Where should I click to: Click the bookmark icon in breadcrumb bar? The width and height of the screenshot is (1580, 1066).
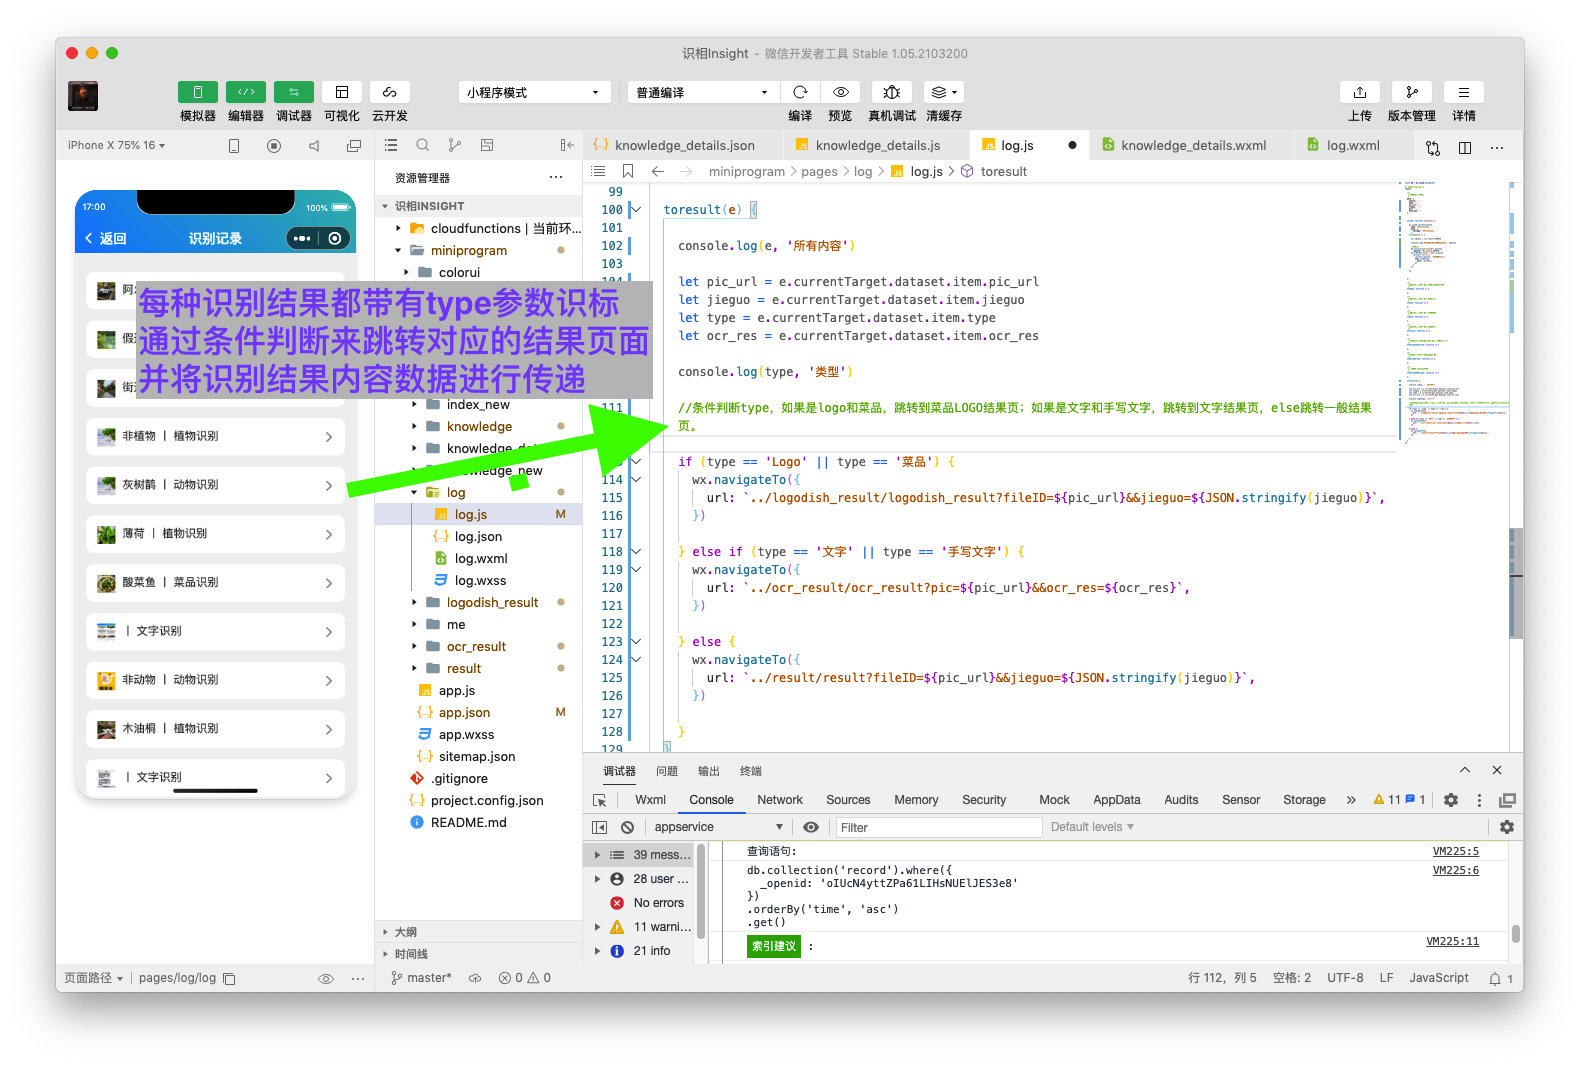tap(628, 171)
